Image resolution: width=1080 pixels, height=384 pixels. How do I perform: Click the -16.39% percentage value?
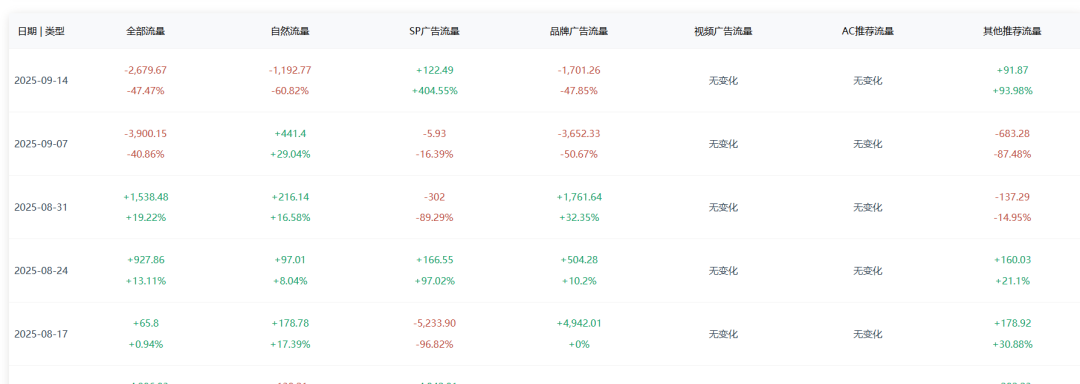tap(434, 154)
